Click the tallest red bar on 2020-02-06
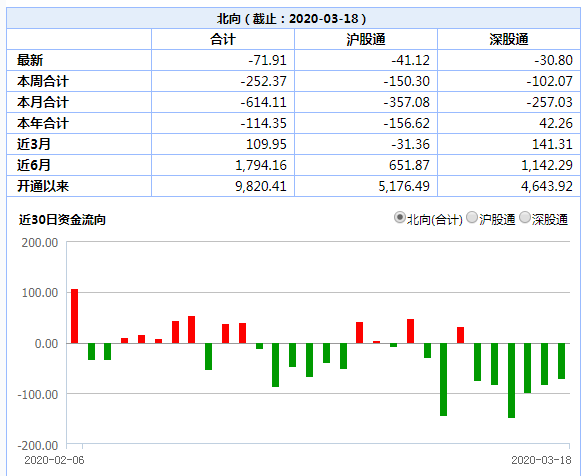Viewport: 585px width, 476px height. click(x=75, y=316)
